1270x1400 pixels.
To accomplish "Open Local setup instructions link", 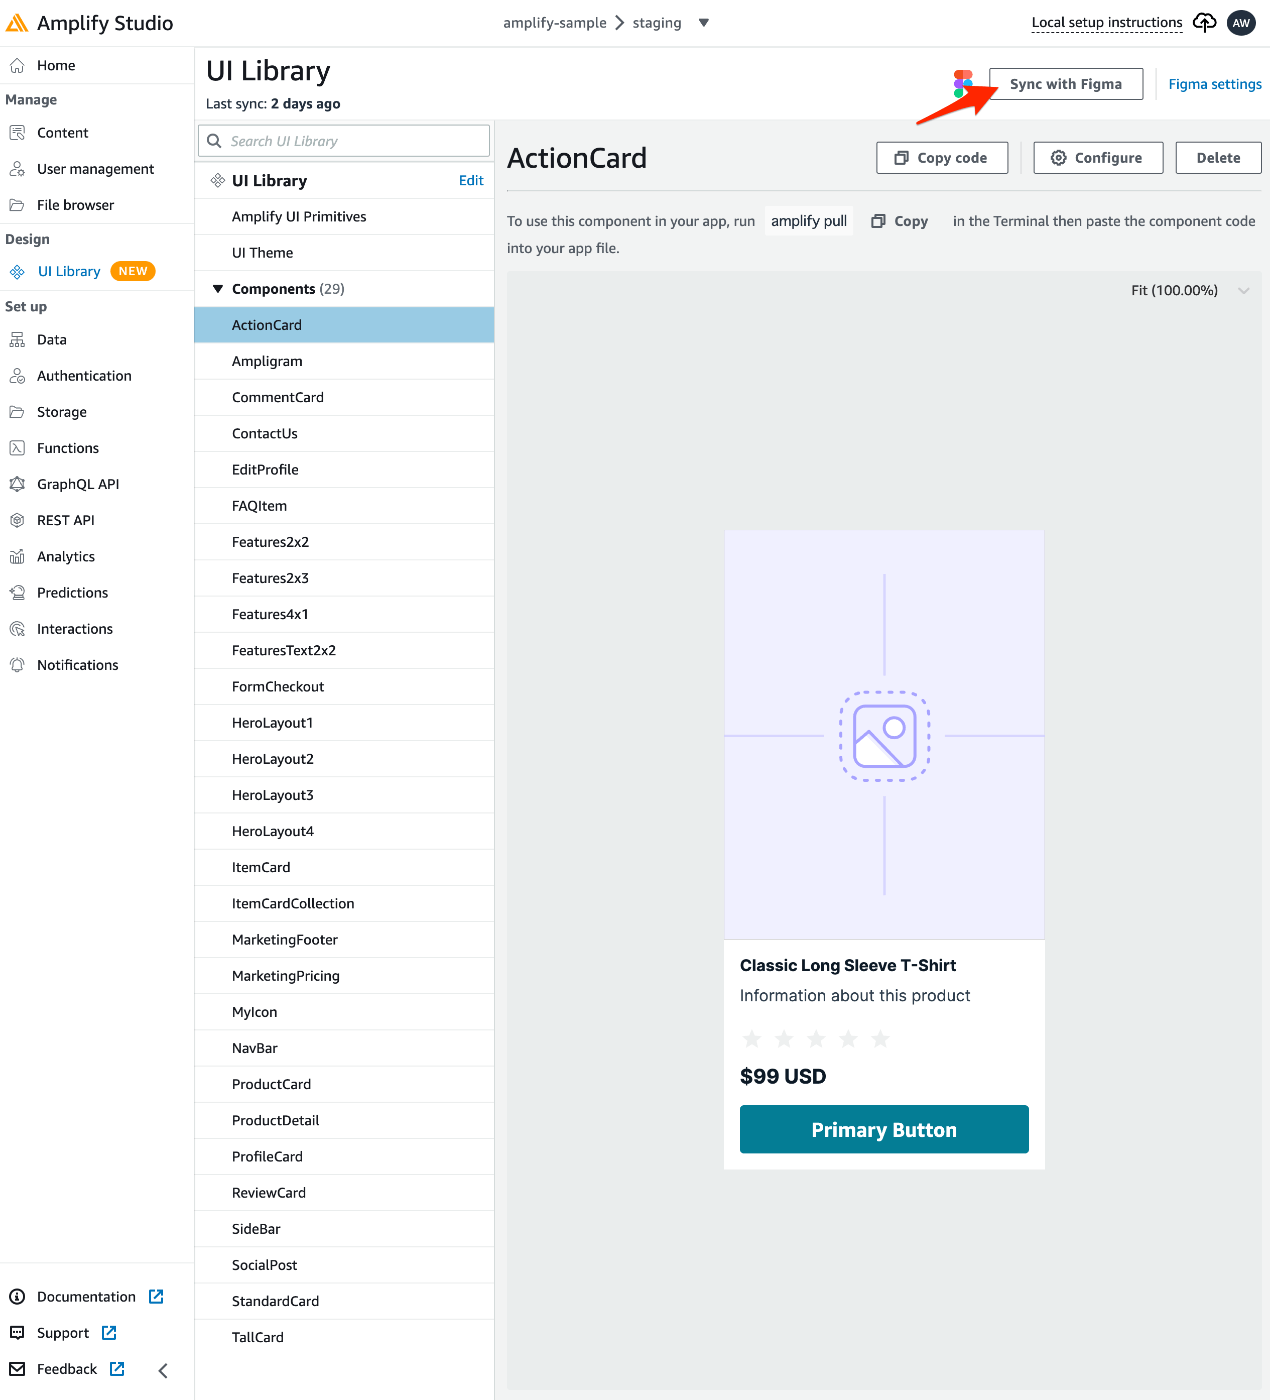I will coord(1107,22).
